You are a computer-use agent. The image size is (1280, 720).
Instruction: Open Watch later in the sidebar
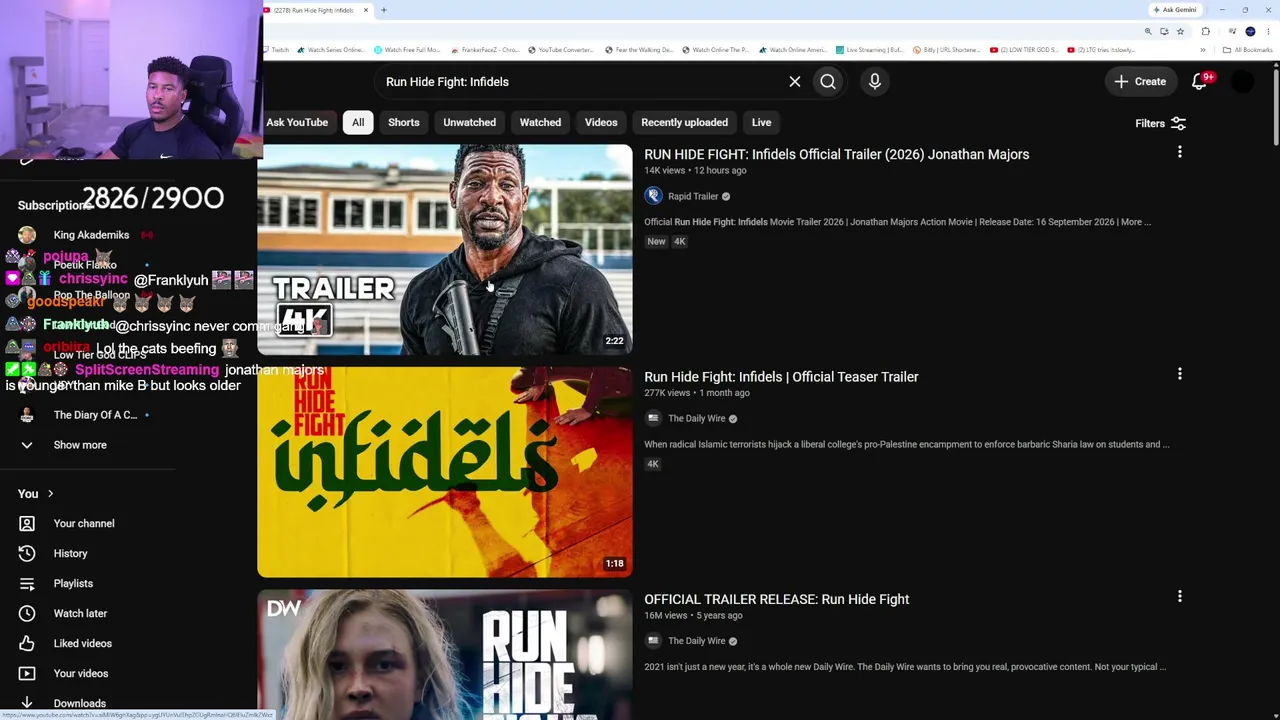[x=80, y=614]
